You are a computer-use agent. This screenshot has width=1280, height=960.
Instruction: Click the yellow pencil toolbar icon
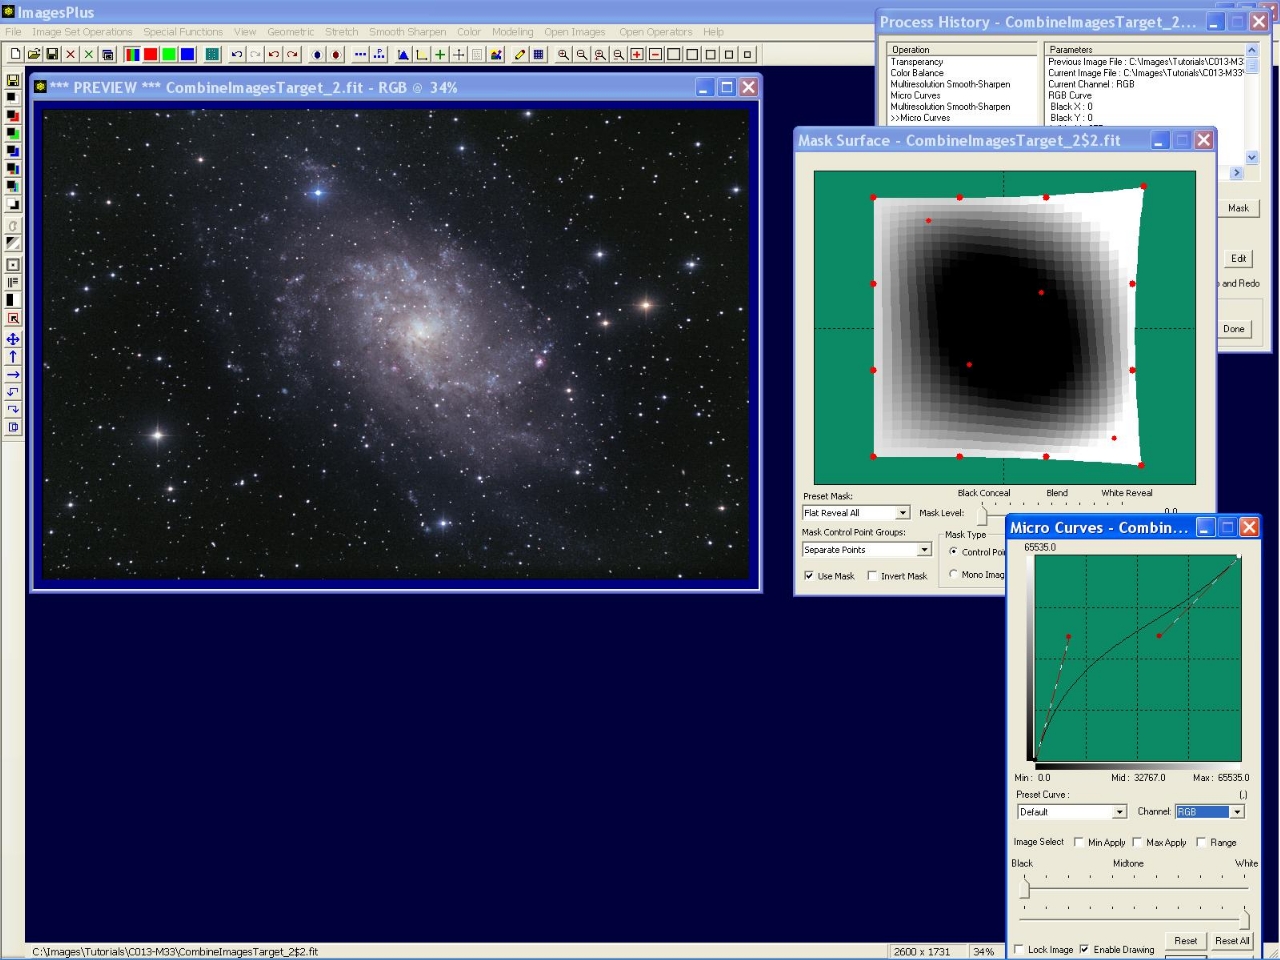pyautogui.click(x=520, y=55)
